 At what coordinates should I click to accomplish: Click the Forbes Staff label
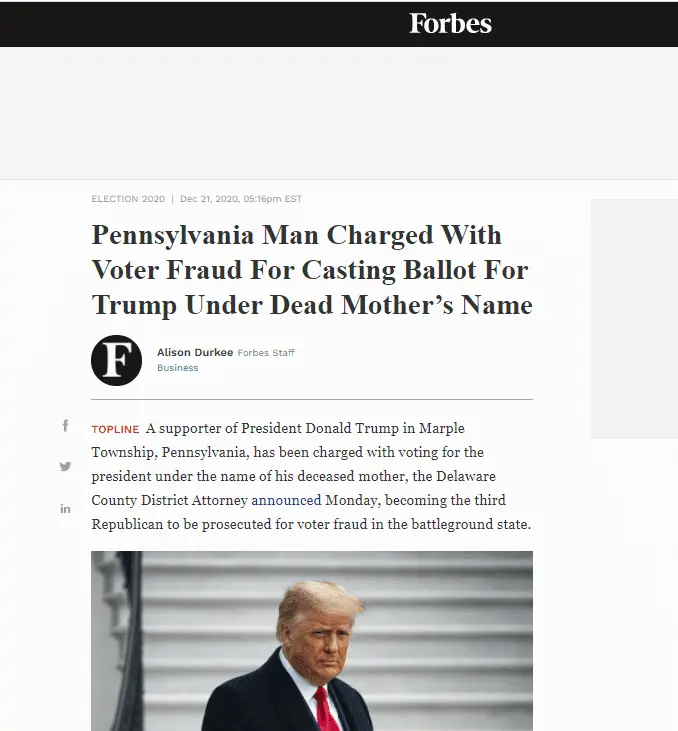coord(266,352)
